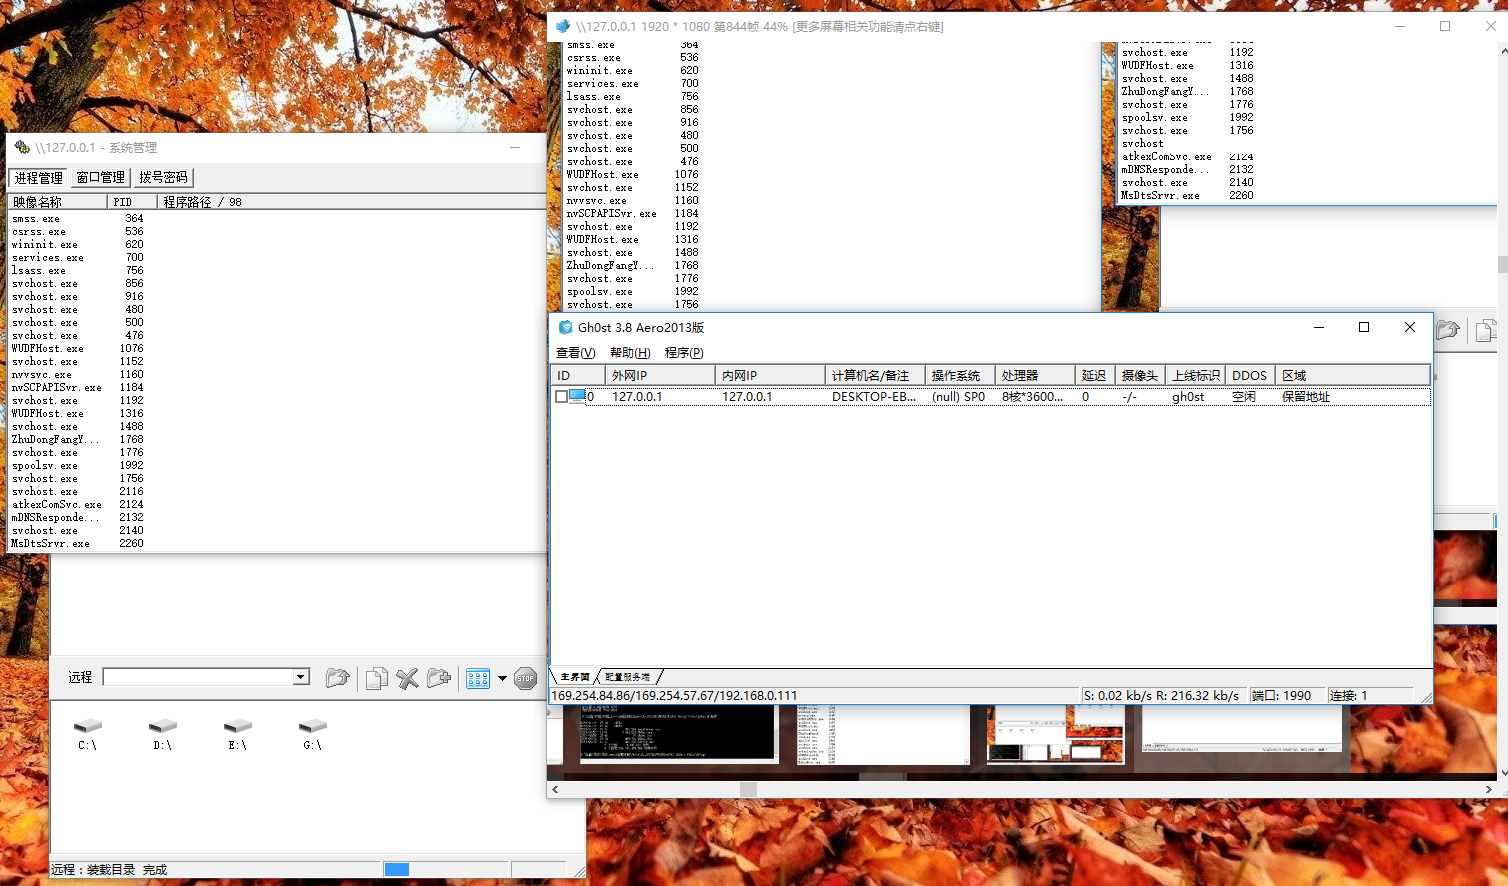1508x886 pixels.
Task: Sort by the 计算机名/备注 column header
Action: [875, 376]
